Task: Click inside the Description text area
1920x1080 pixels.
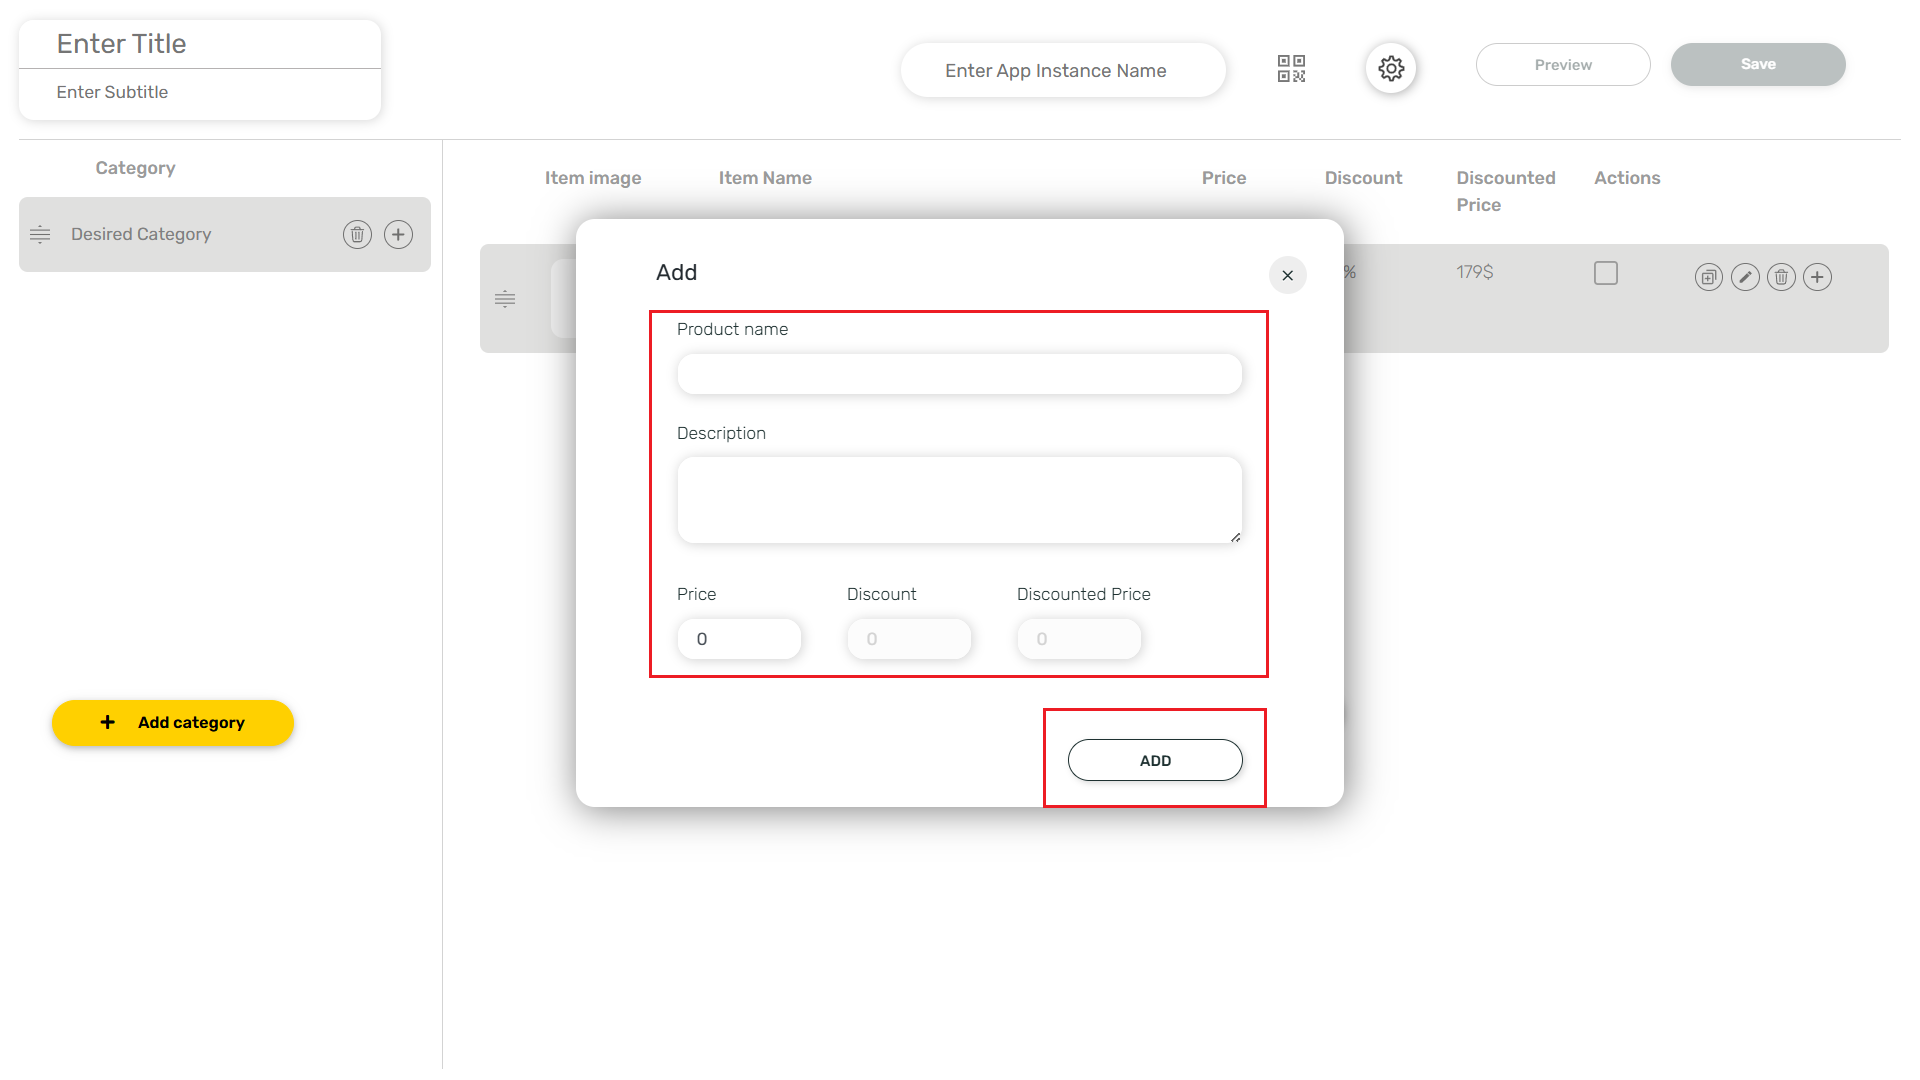Action: (959, 500)
